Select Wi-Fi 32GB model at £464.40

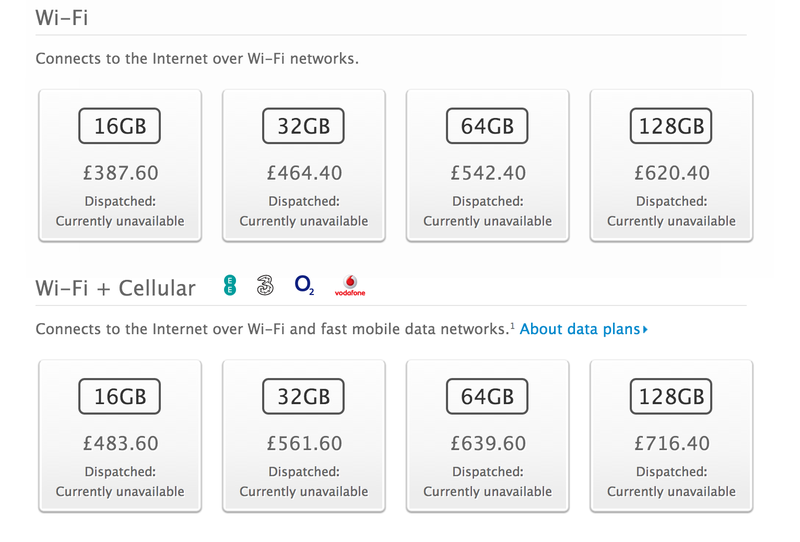pos(304,165)
